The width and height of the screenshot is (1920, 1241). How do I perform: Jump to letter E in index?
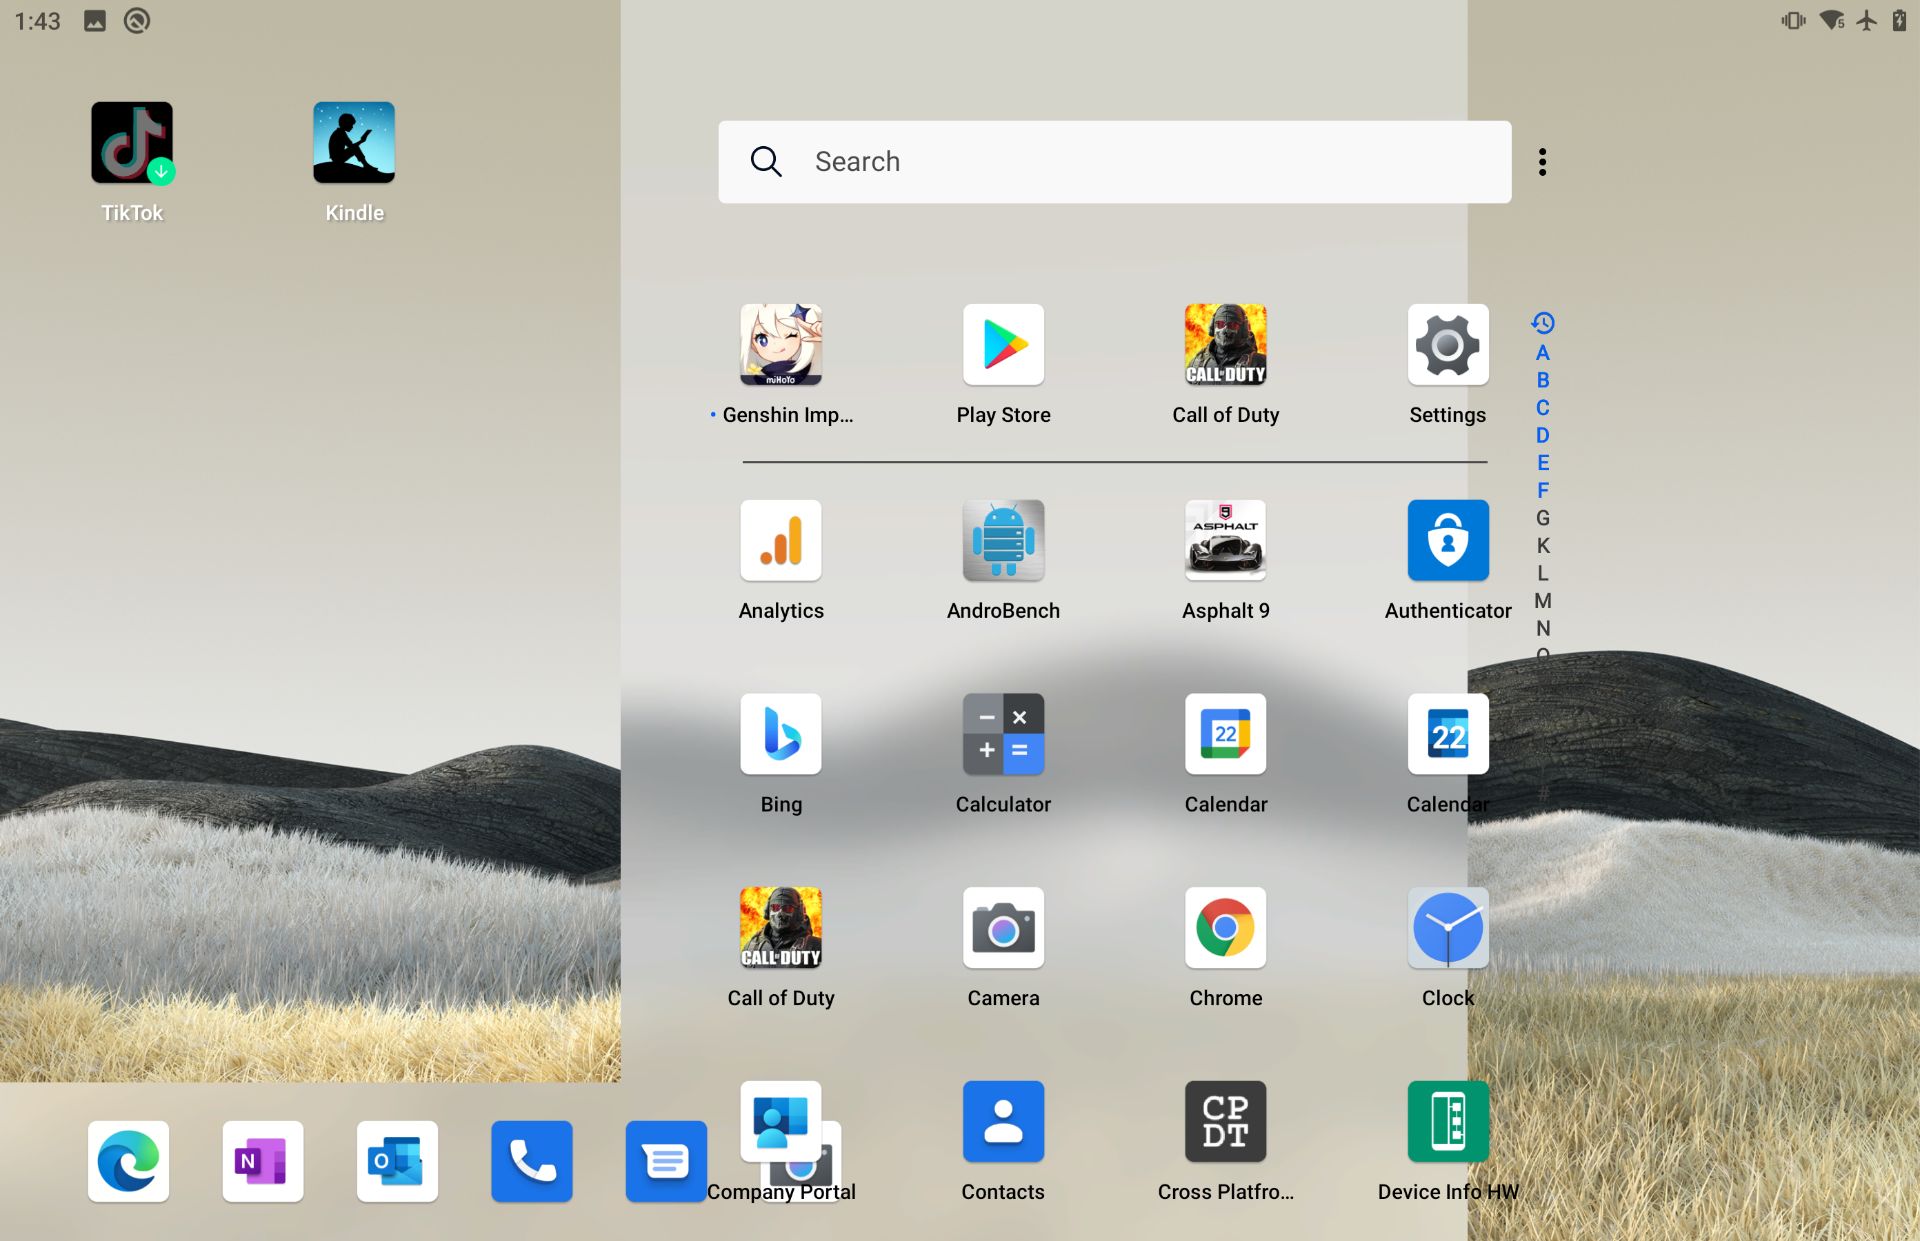(1543, 463)
